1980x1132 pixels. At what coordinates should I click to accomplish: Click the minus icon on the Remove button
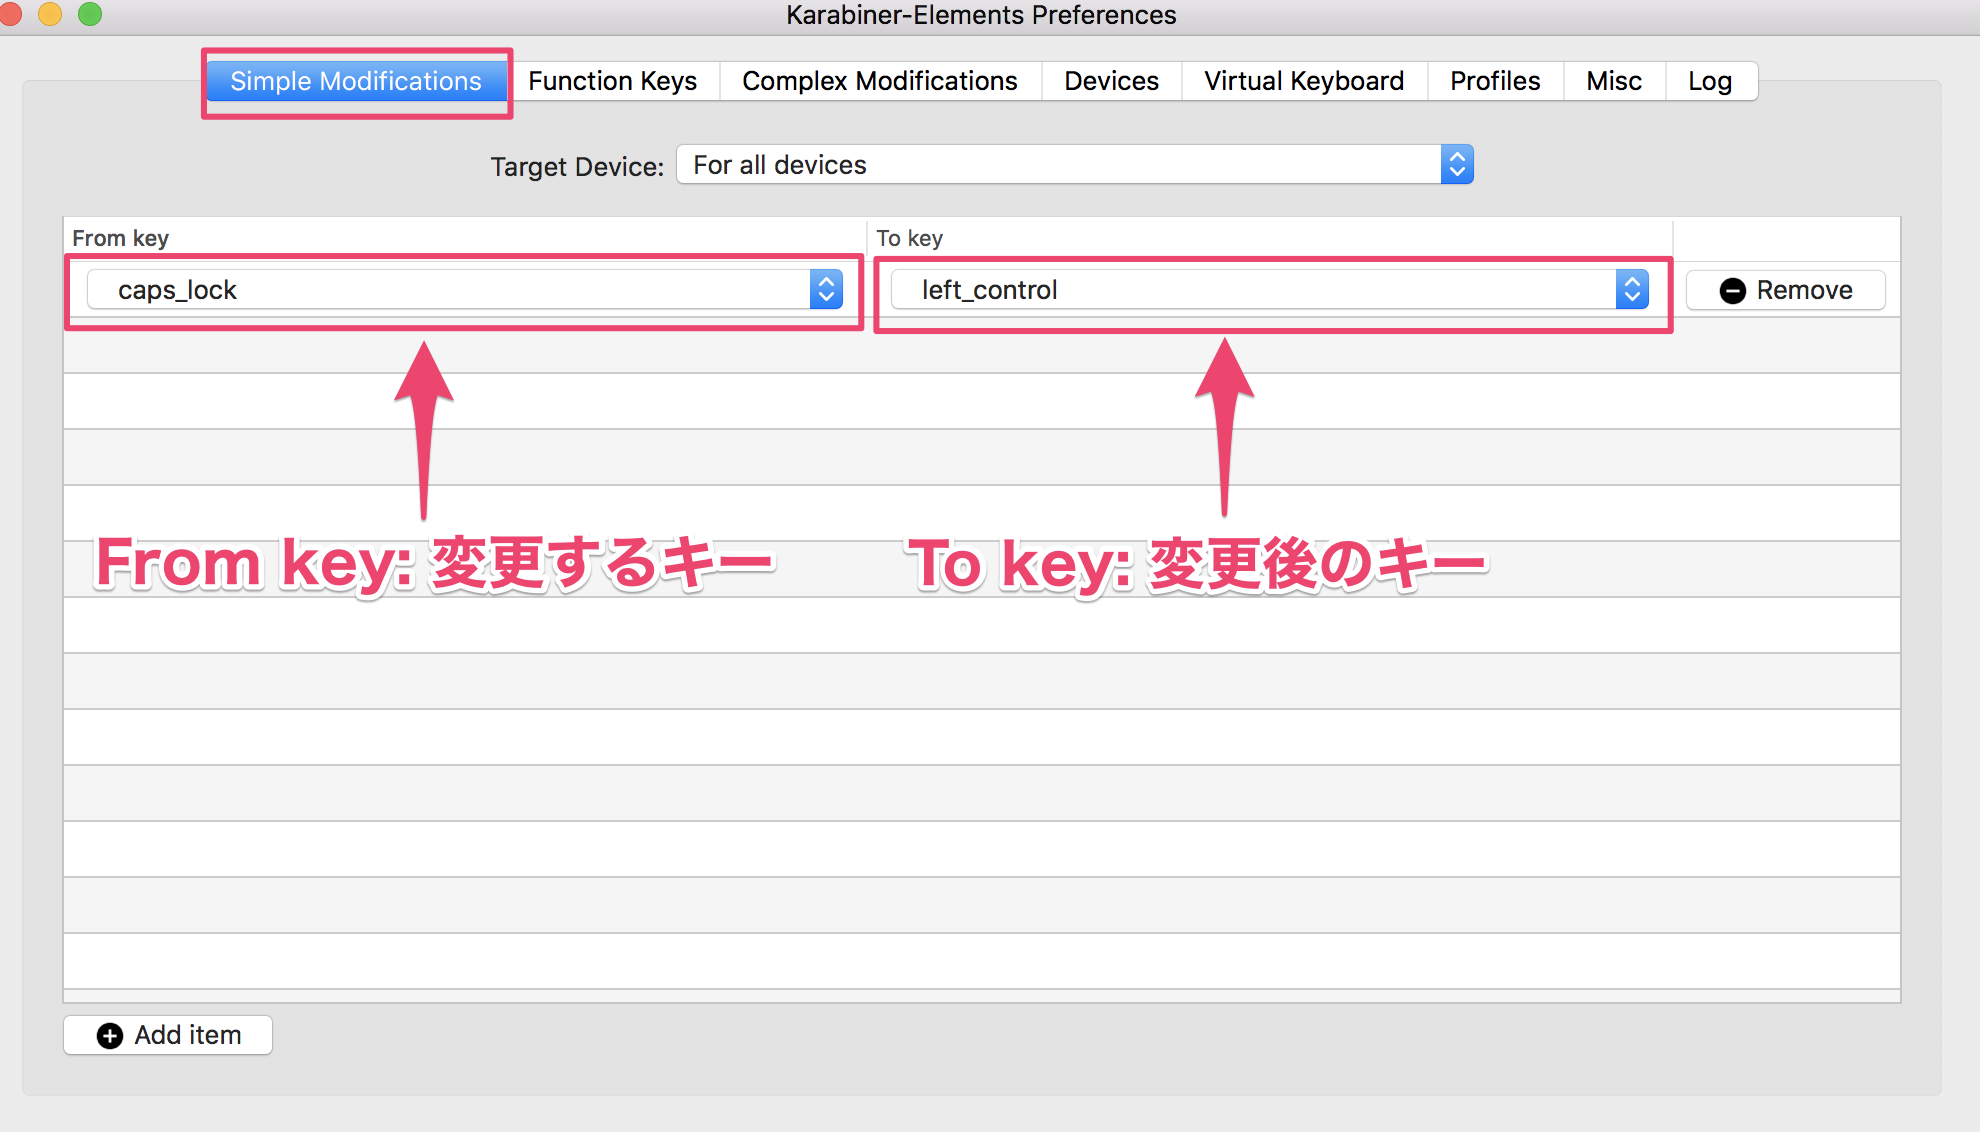point(1733,290)
